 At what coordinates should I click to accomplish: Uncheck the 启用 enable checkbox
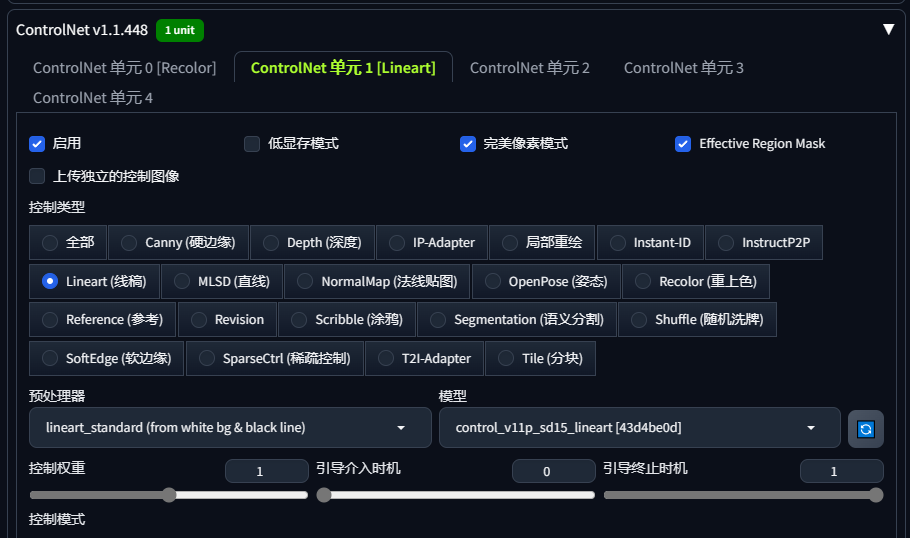38,143
